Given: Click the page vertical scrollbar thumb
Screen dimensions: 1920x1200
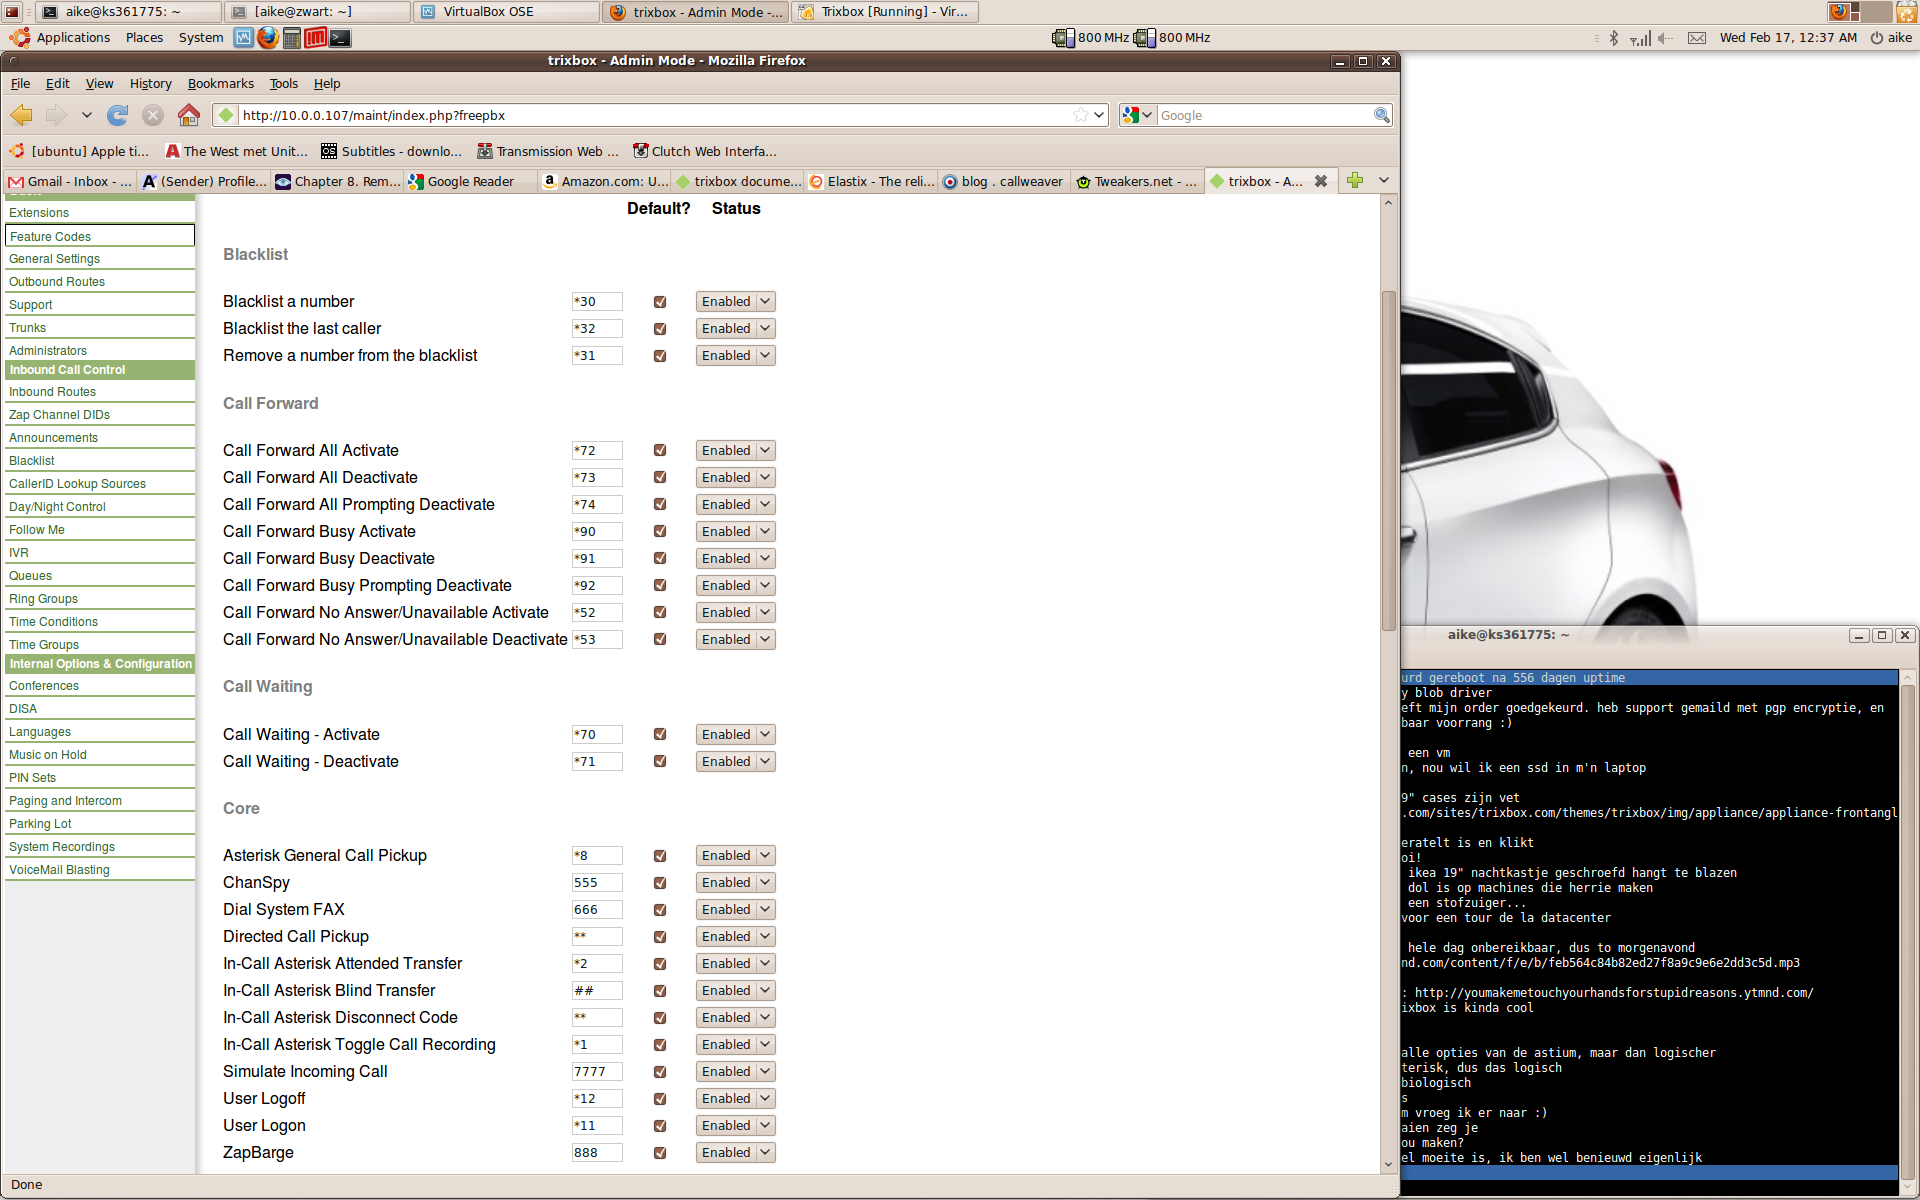Looking at the screenshot, I should [1388, 460].
